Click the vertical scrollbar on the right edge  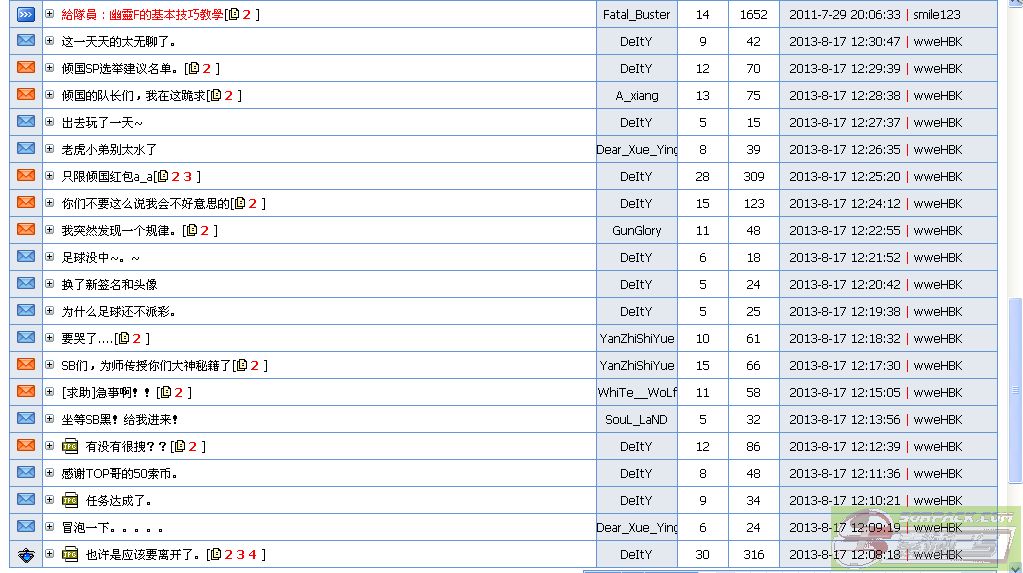(1016, 300)
